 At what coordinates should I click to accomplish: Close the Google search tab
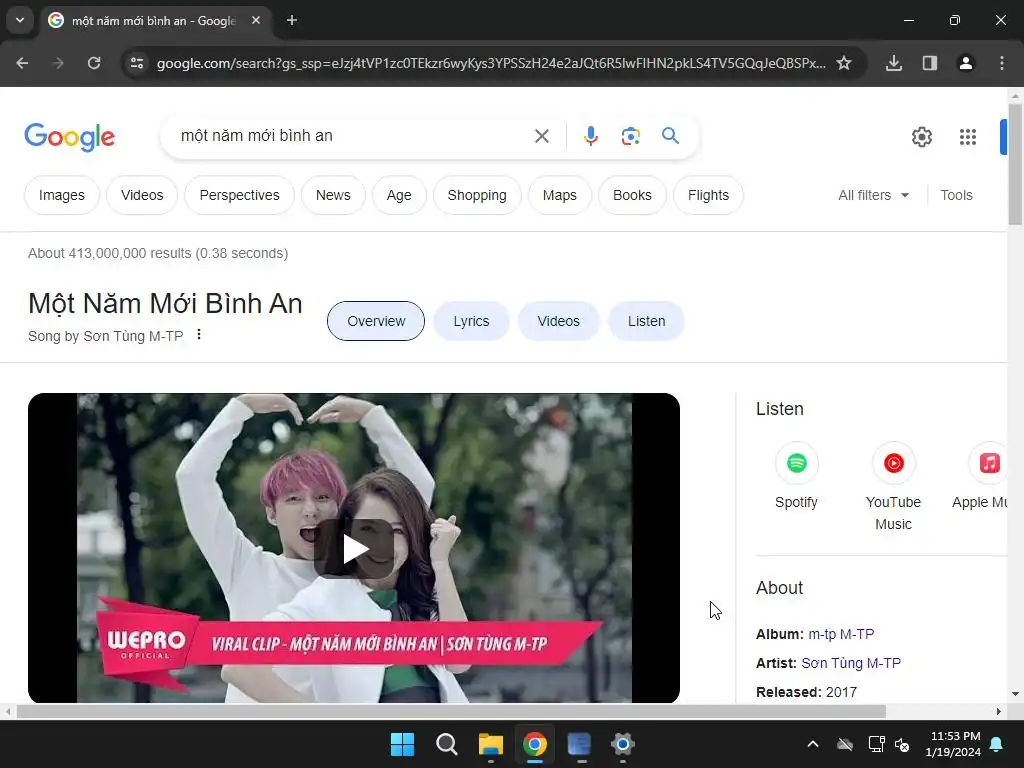256,20
